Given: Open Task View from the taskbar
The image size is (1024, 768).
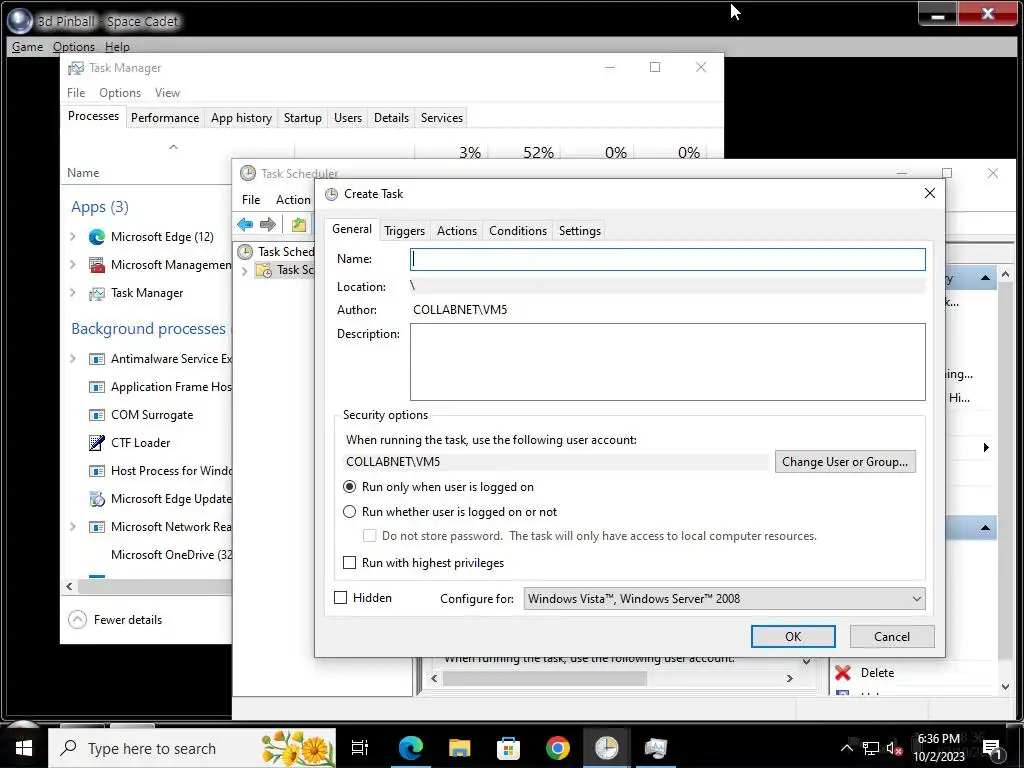Looking at the screenshot, I should [x=360, y=748].
